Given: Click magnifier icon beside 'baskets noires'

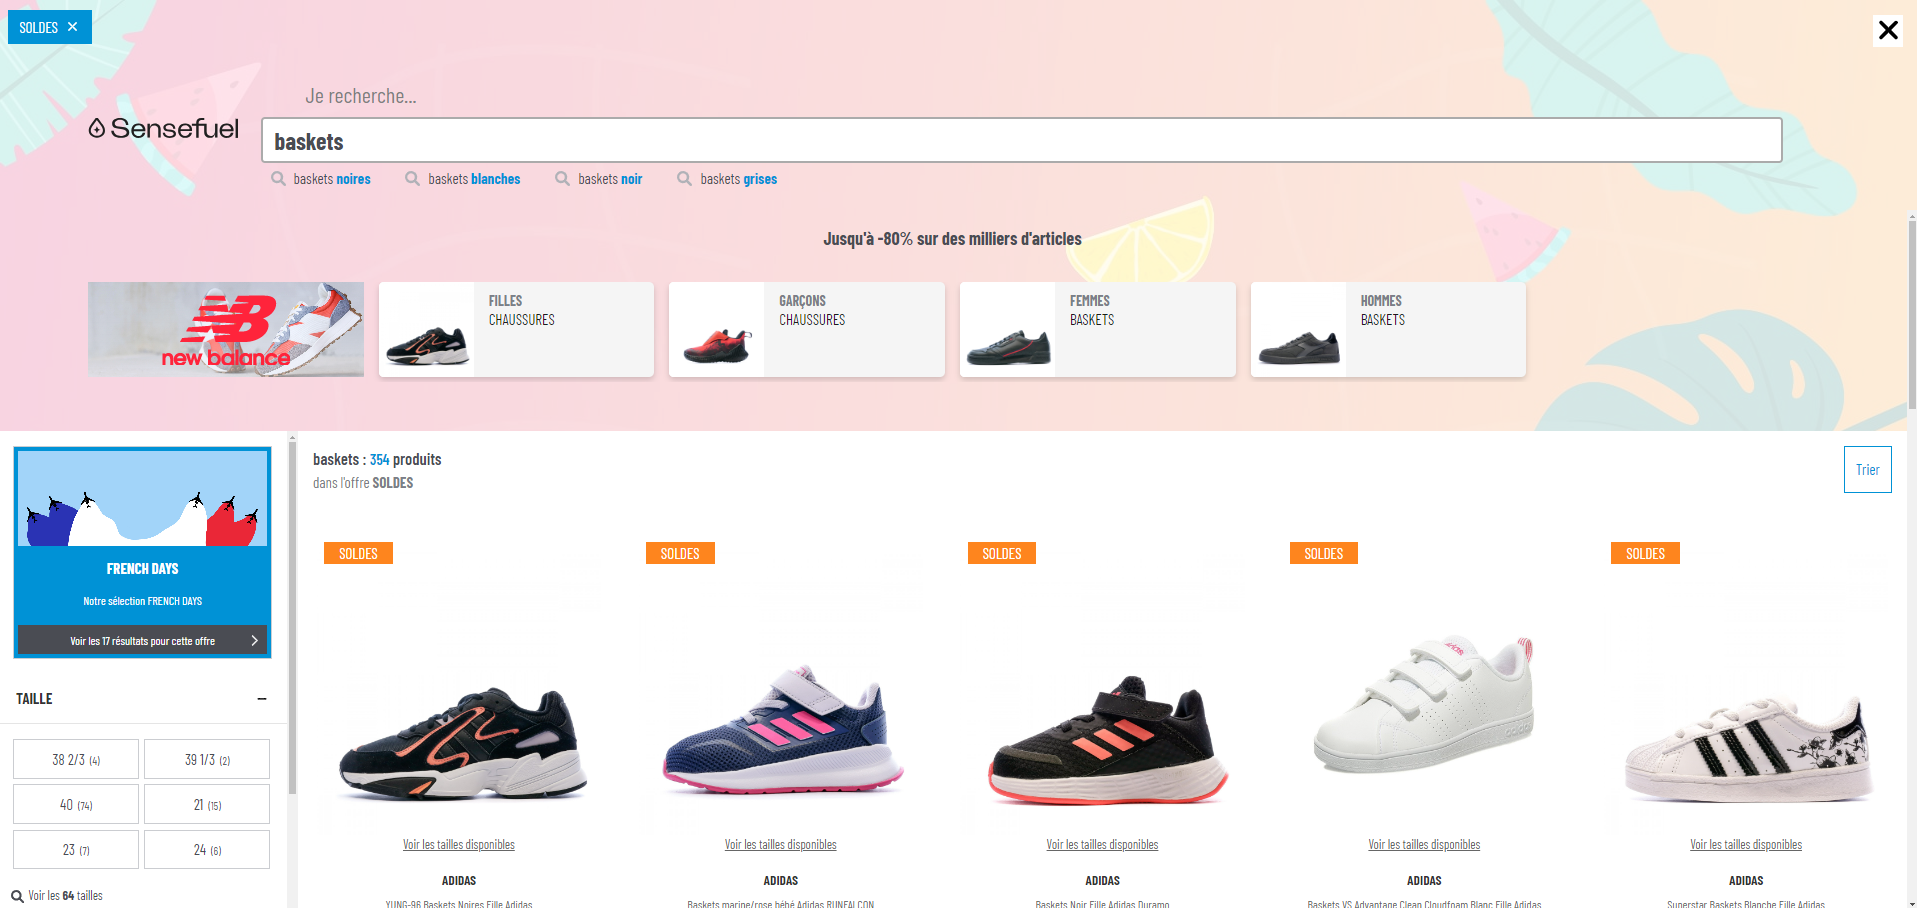Looking at the screenshot, I should point(279,179).
